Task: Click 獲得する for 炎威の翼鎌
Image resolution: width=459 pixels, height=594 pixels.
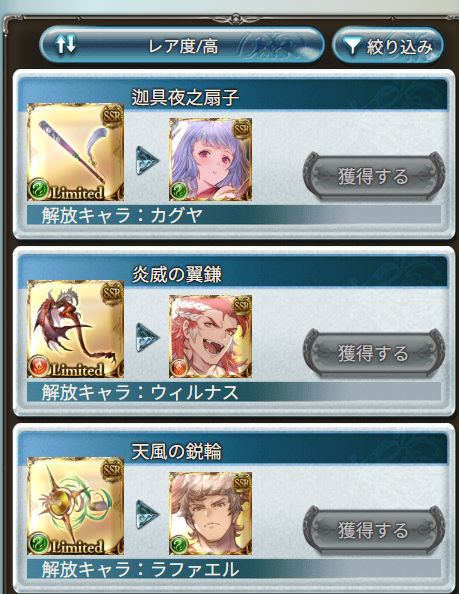Action: [x=373, y=353]
